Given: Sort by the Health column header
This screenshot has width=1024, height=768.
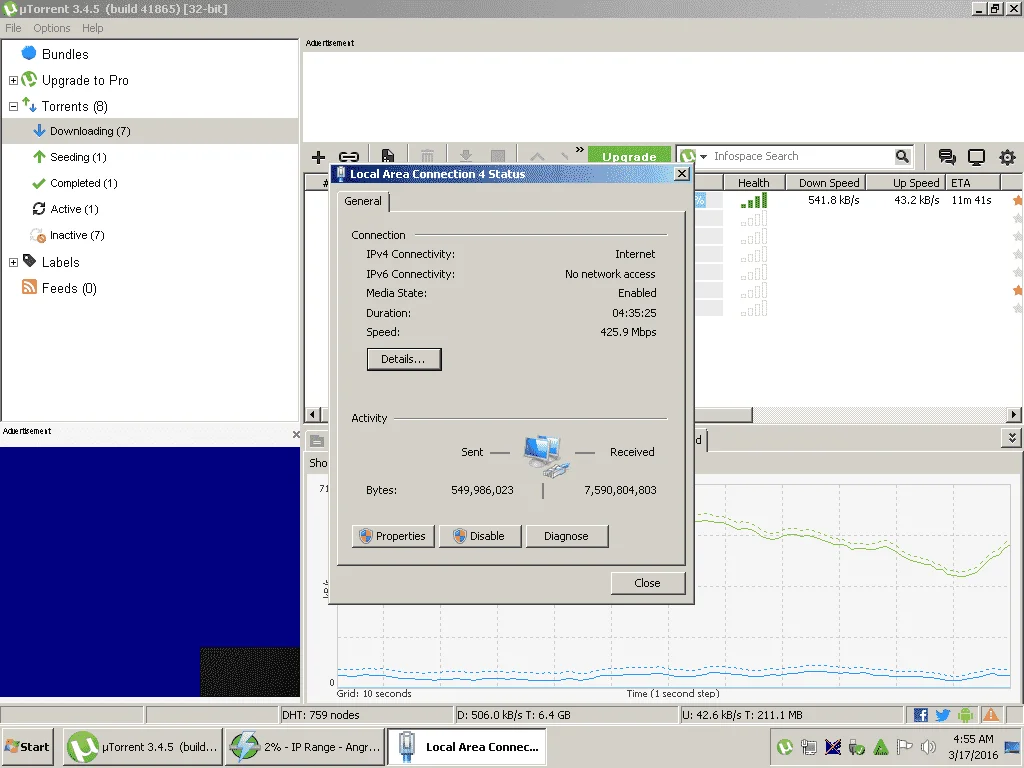Looking at the screenshot, I should click(753, 183).
